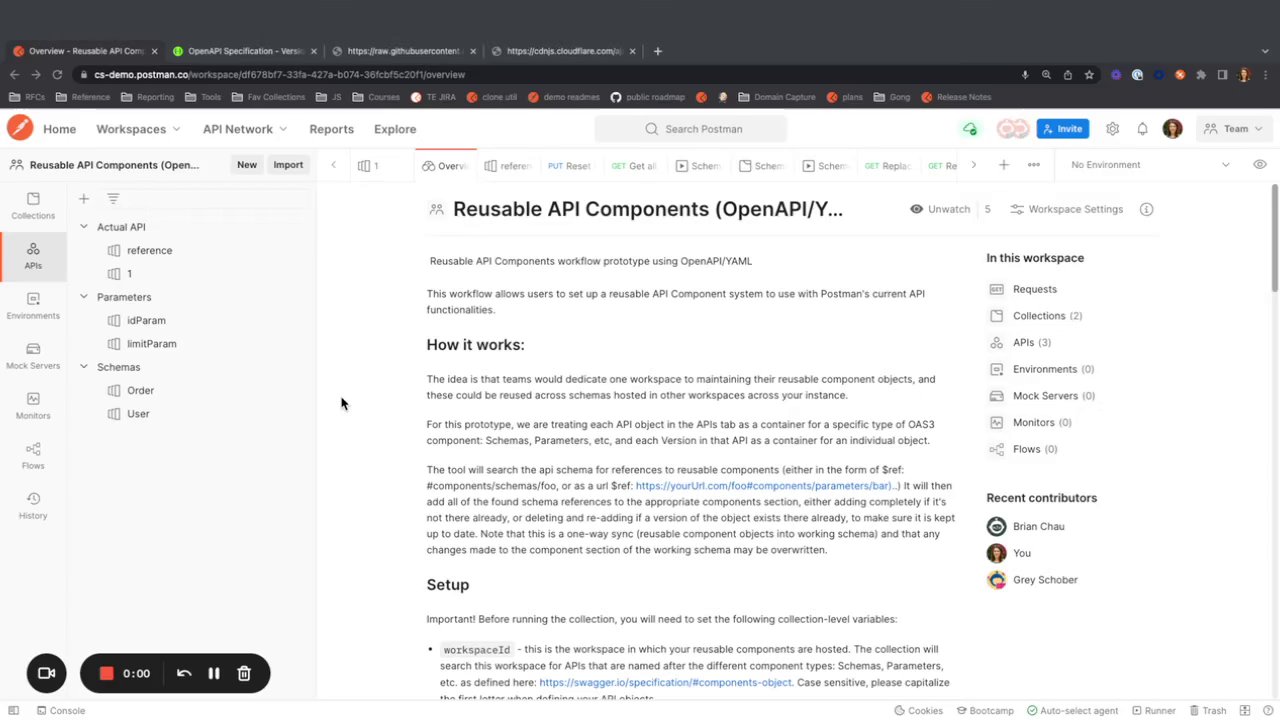Click the Search Postman field
This screenshot has width=1280, height=720.
690,129
